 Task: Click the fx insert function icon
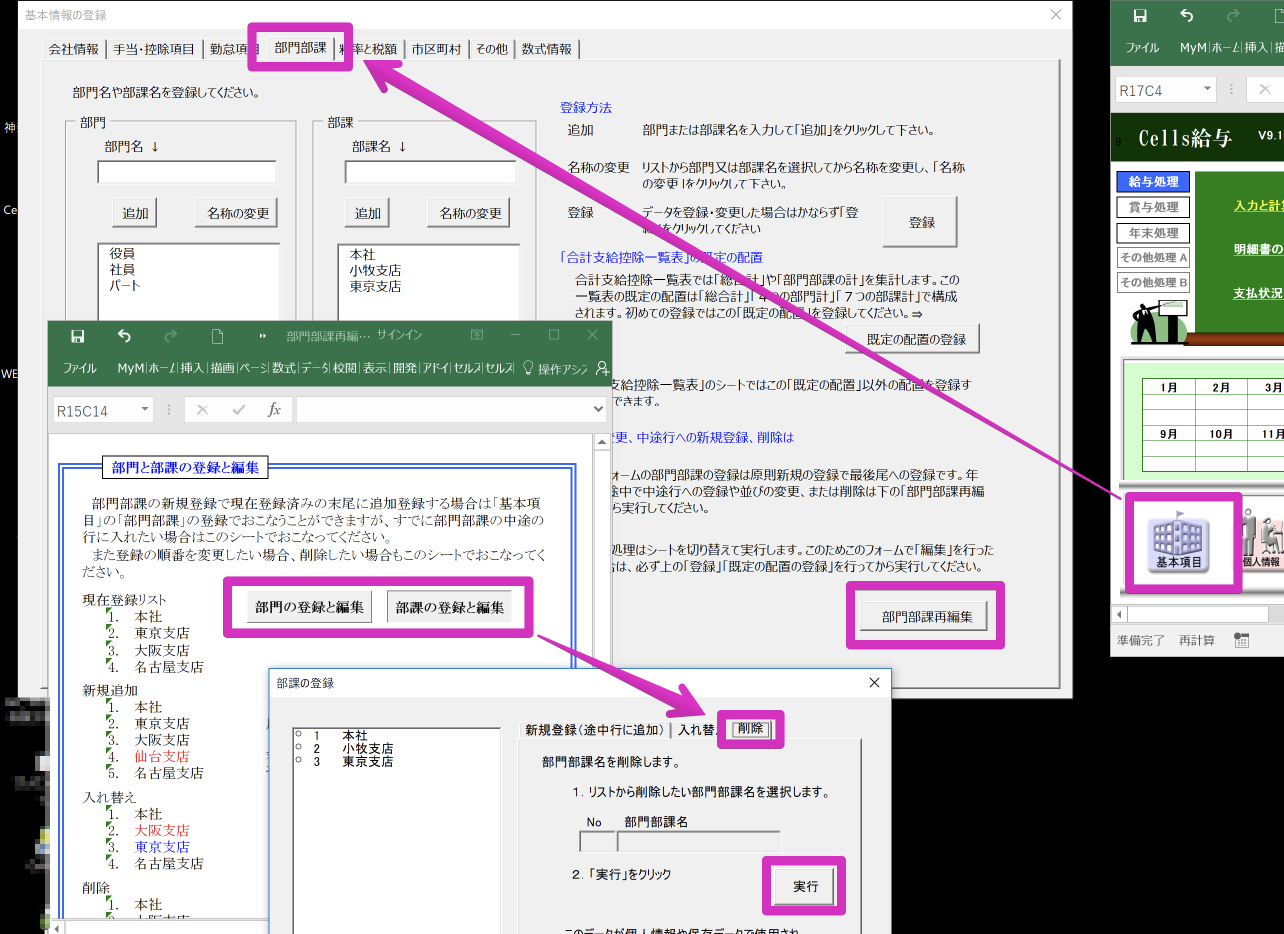(274, 410)
